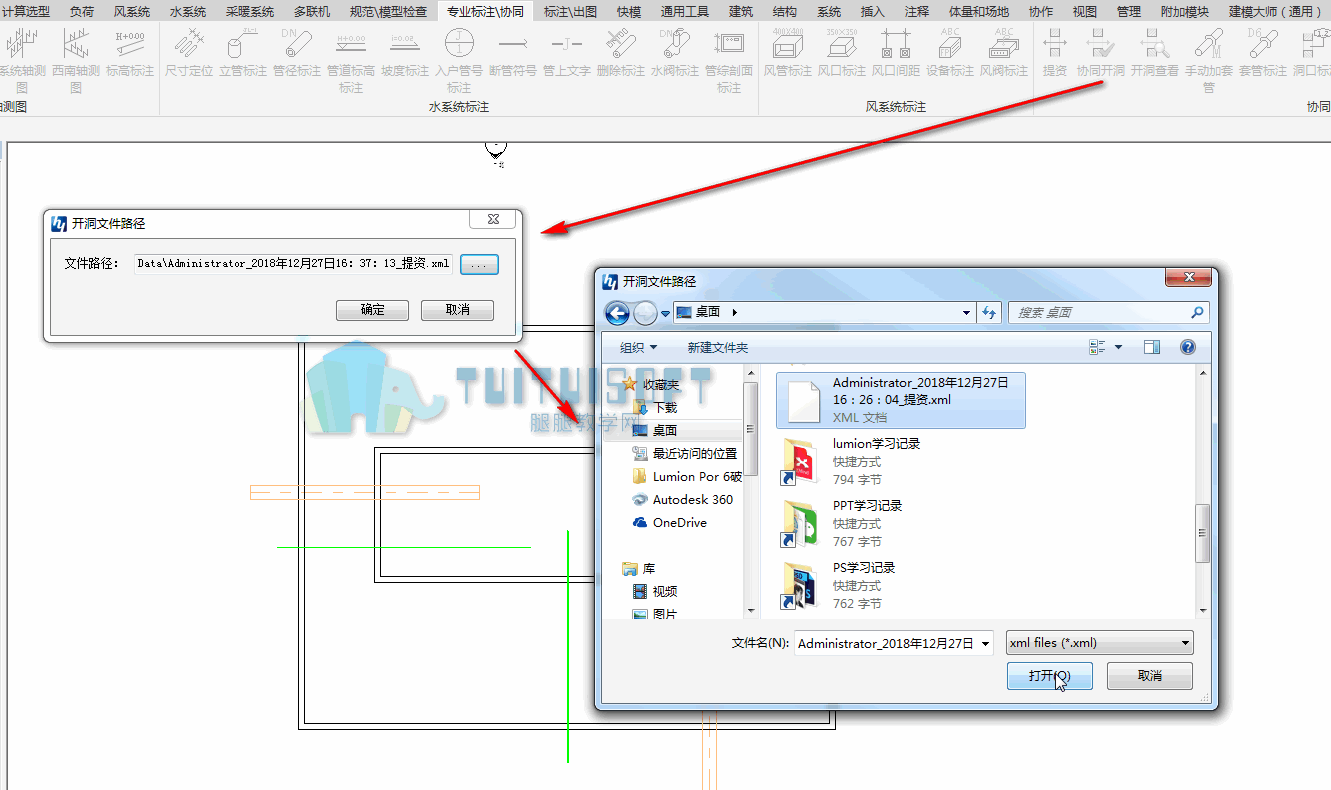This screenshot has height=790, width=1331.
Task: Expand the 文件名 combo box arrow
Action: pos(985,644)
